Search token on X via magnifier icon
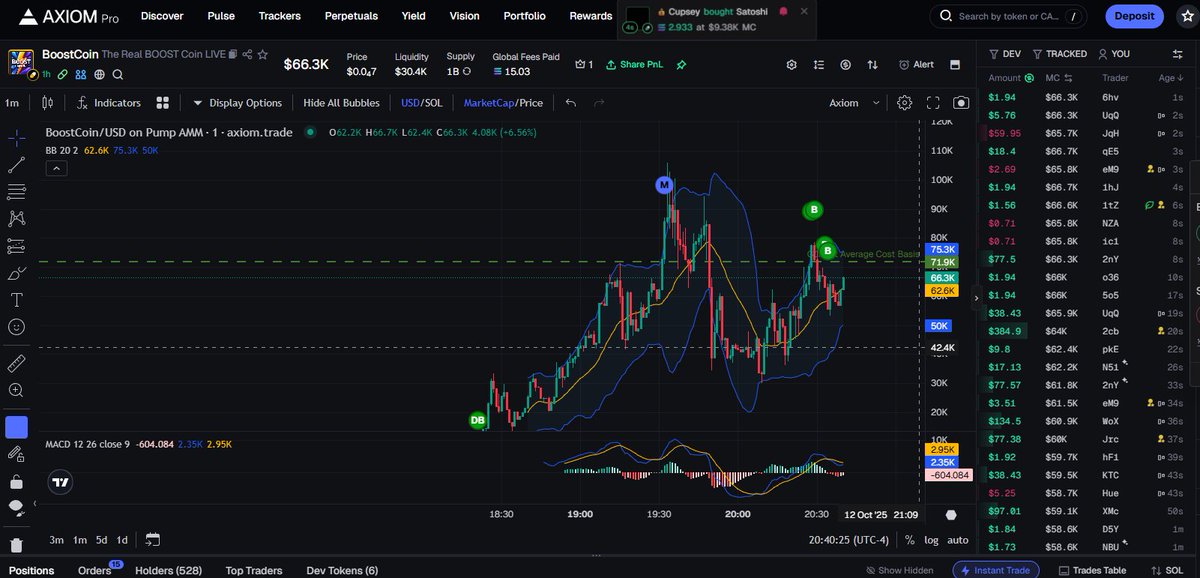Screen dimensions: 1200x578 coord(118,74)
